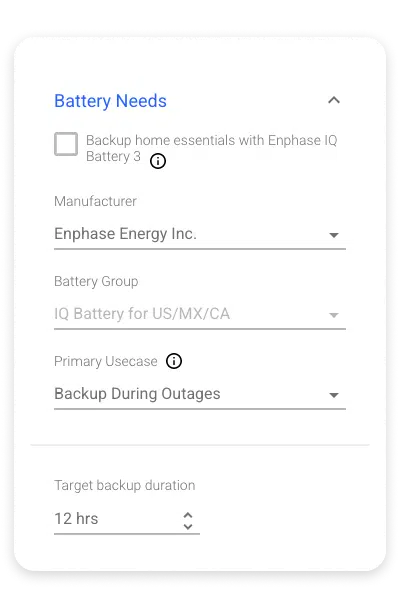
Task: Open info icon next to Primary Usecase
Action: click(174, 361)
